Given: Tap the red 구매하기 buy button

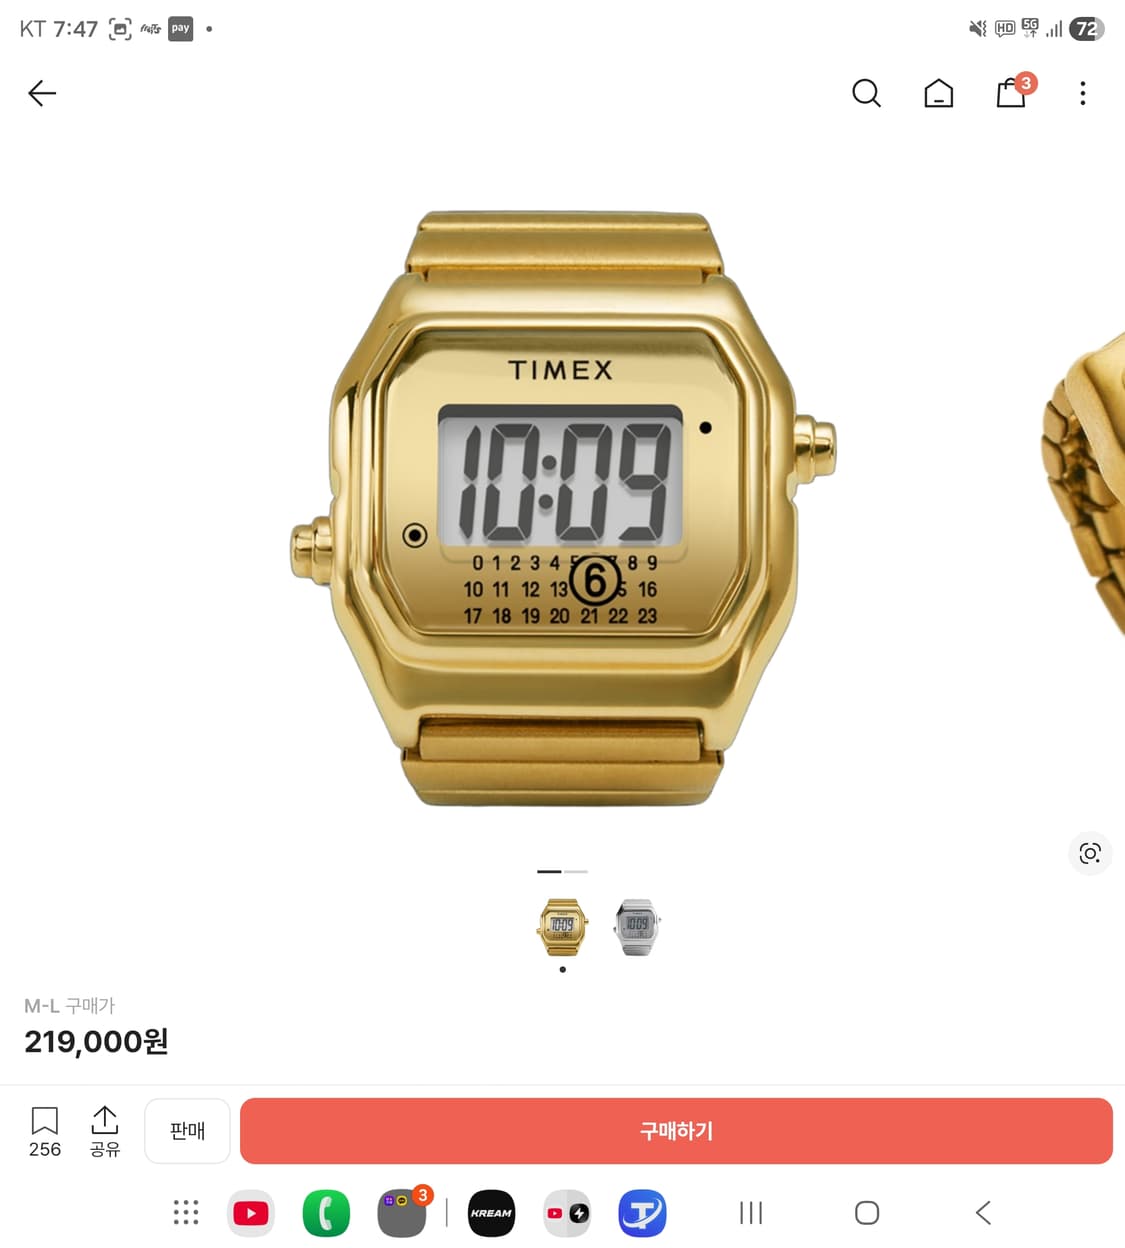Looking at the screenshot, I should (676, 1131).
